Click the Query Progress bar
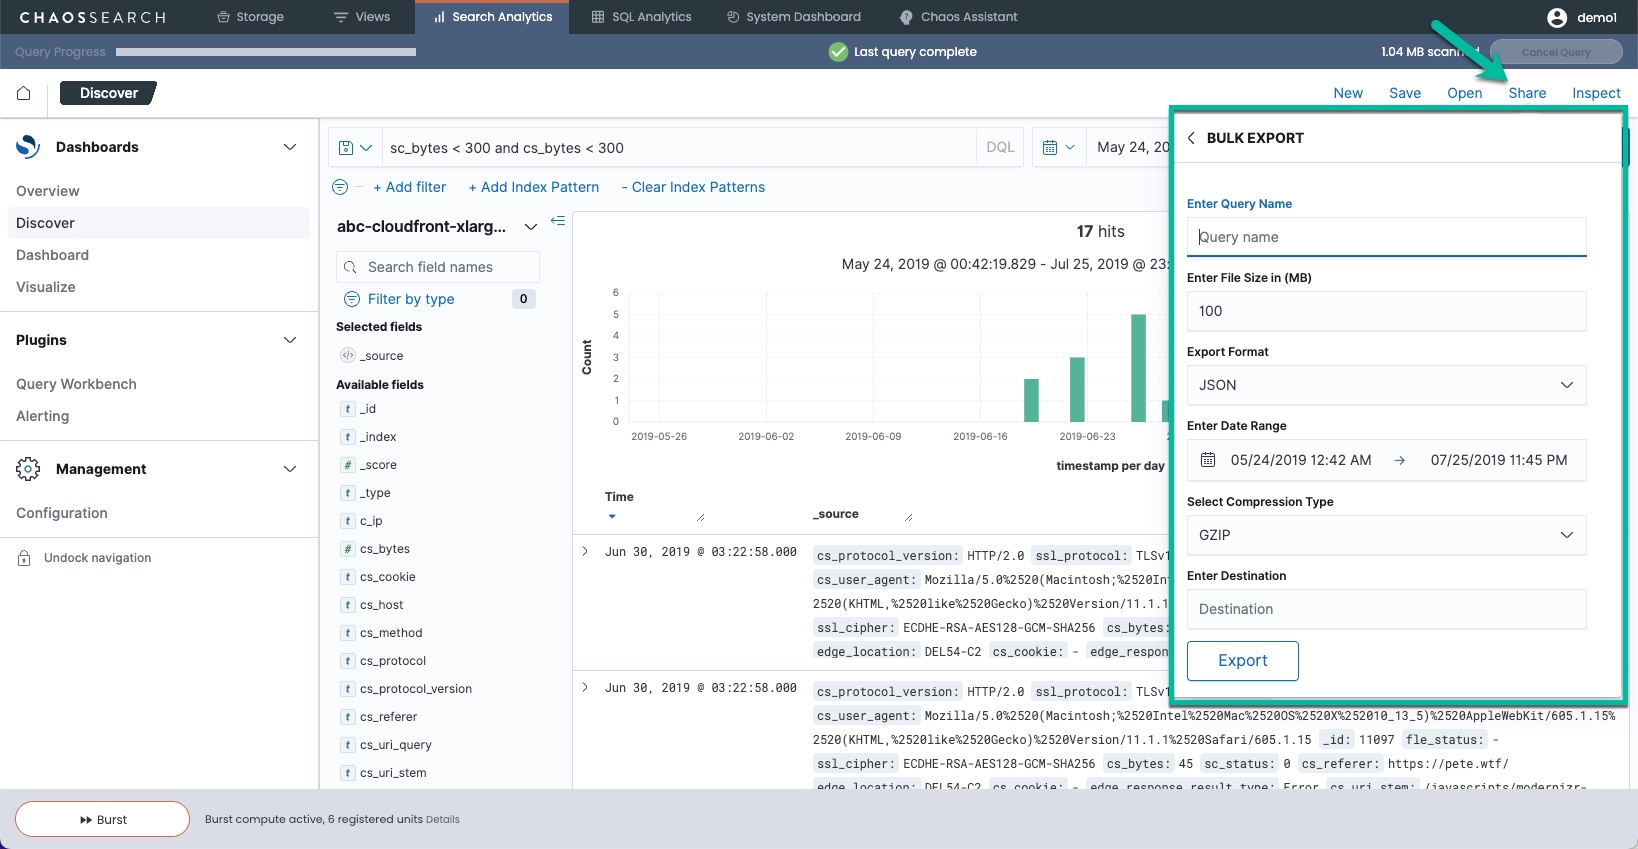Viewport: 1638px width, 849px height. 266,52
